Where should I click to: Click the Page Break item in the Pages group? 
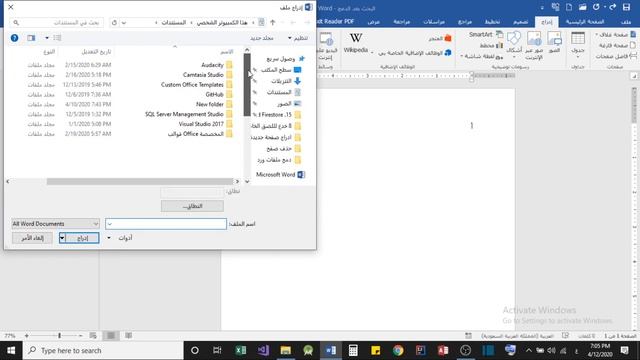[616, 56]
